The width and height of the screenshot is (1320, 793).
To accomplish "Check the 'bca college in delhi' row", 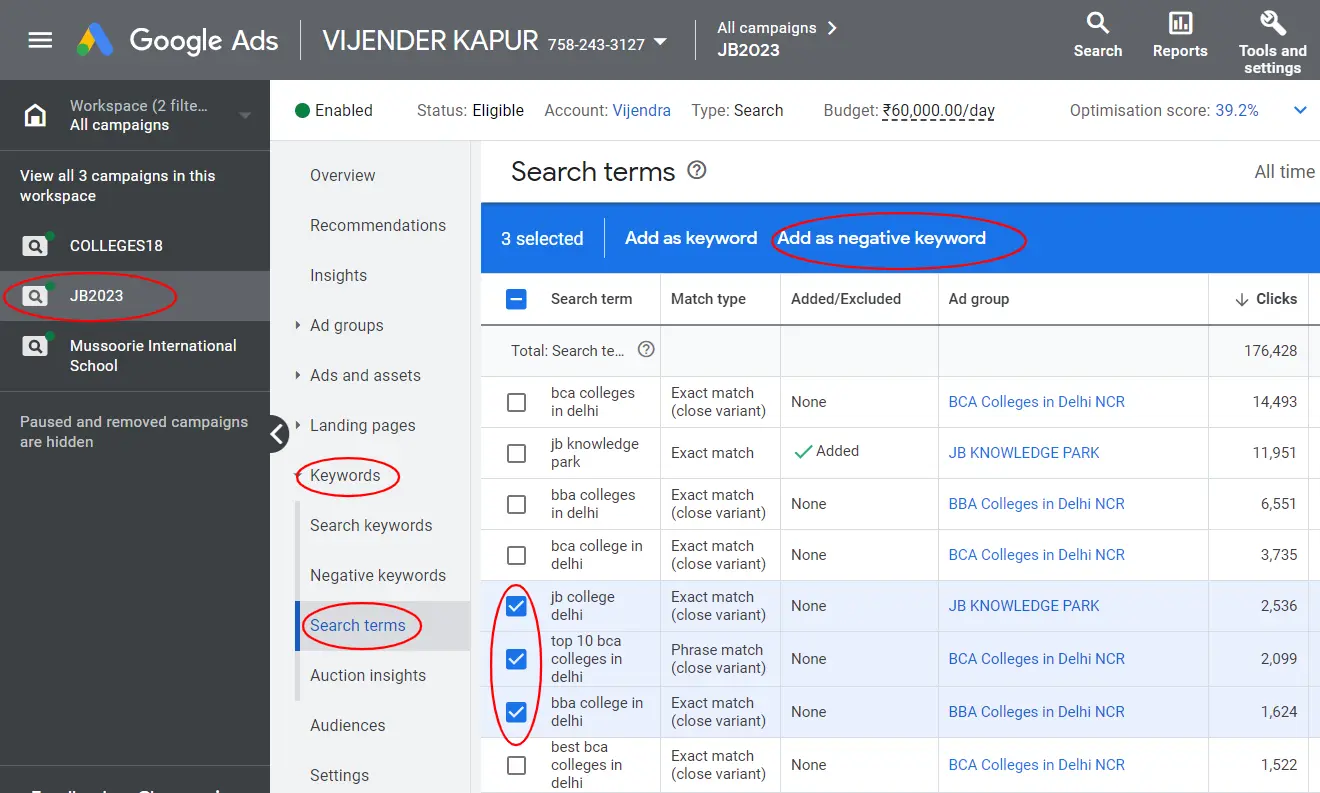I will (516, 555).
